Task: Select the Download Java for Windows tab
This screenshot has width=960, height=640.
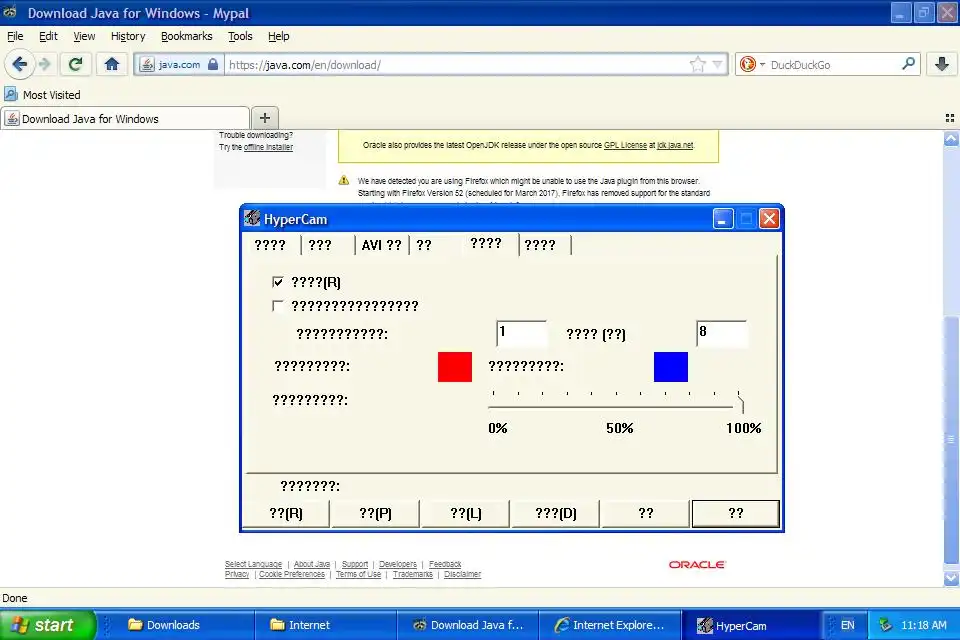Action: pos(126,118)
